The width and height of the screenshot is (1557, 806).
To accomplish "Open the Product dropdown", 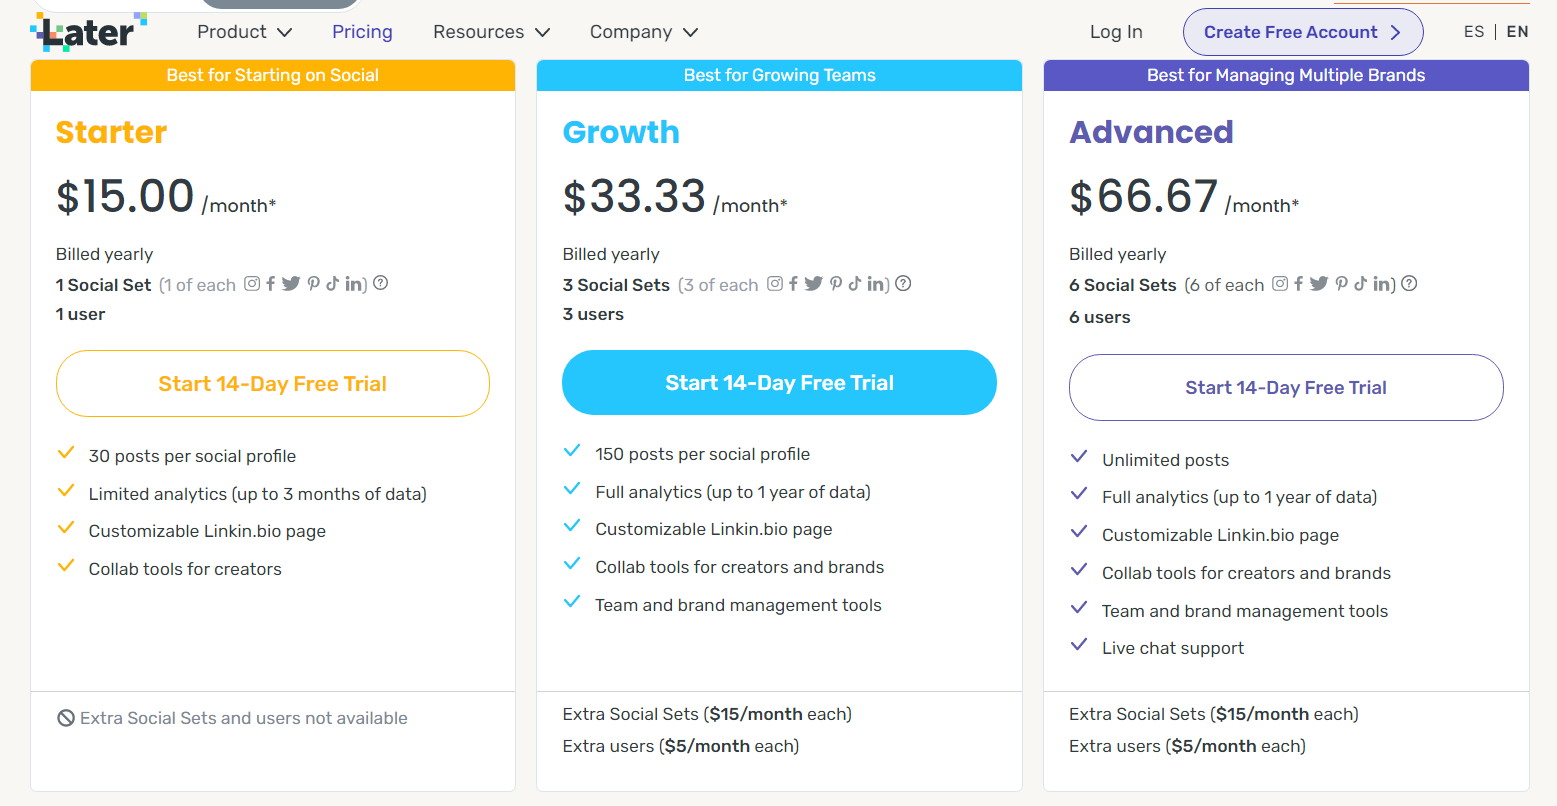I will (x=243, y=31).
